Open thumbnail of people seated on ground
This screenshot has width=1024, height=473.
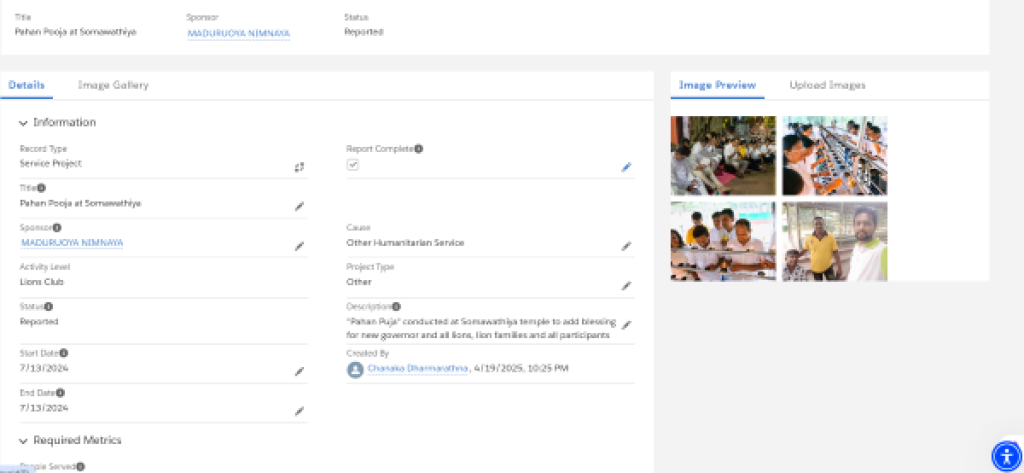[723, 155]
